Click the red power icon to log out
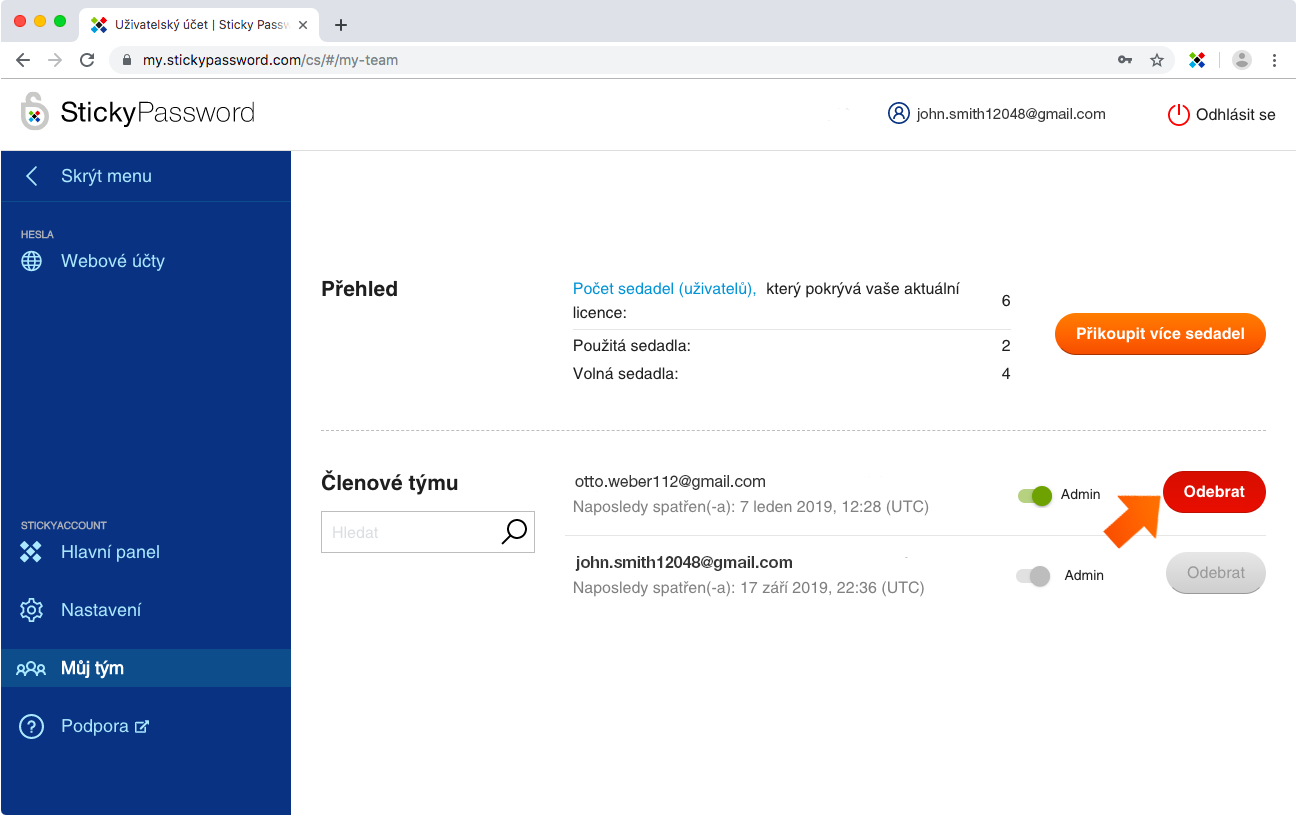1296x816 pixels. [x=1179, y=114]
